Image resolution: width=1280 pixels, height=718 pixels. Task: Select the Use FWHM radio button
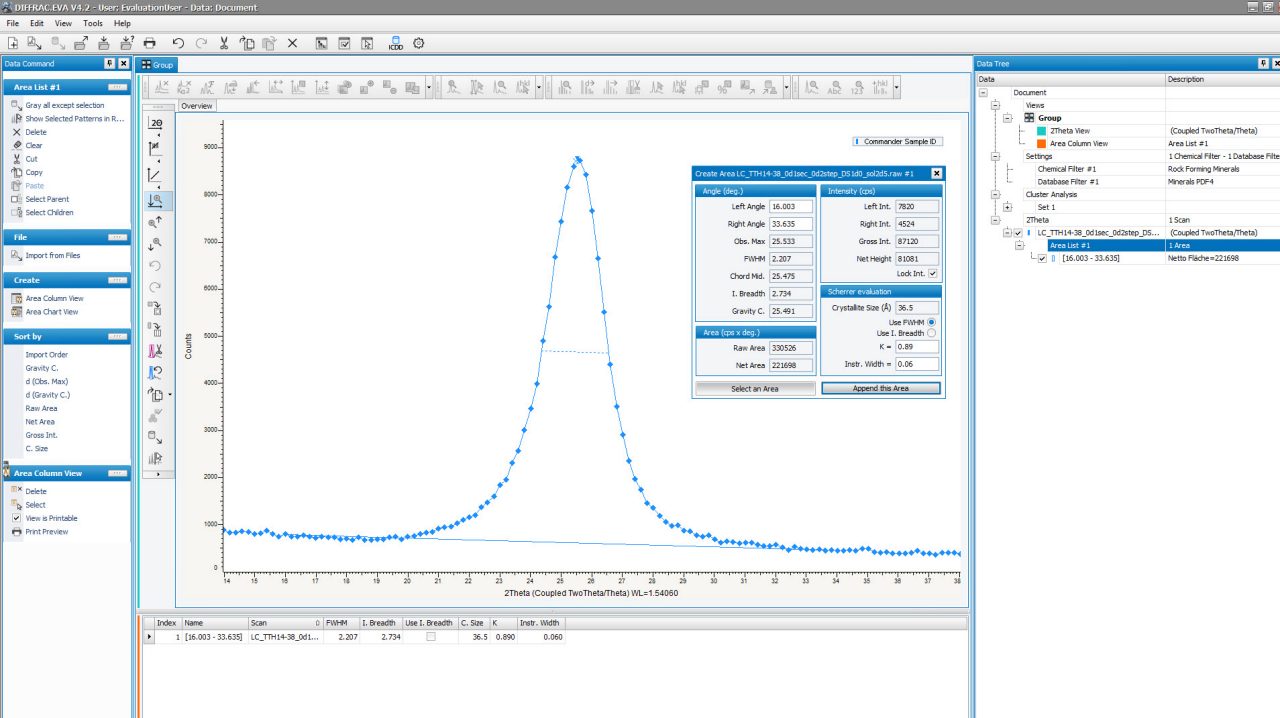(x=932, y=322)
